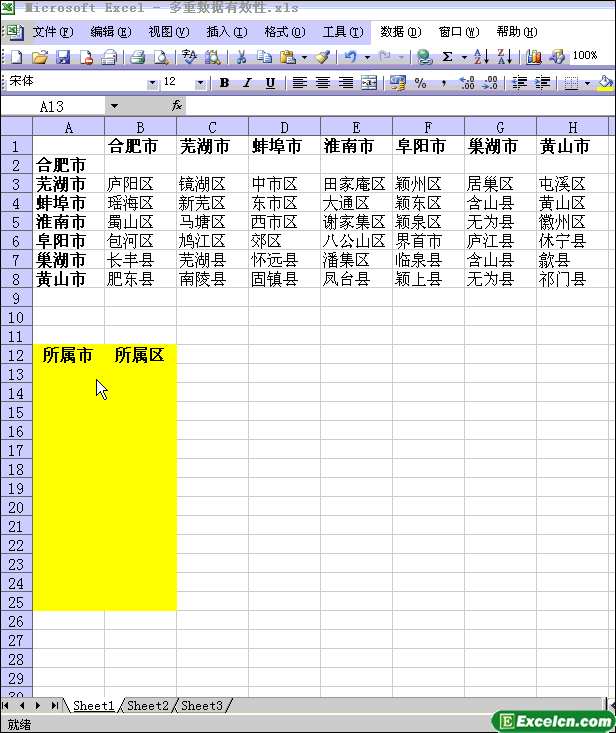This screenshot has width=616, height=733.
Task: Align text right
Action: point(346,83)
